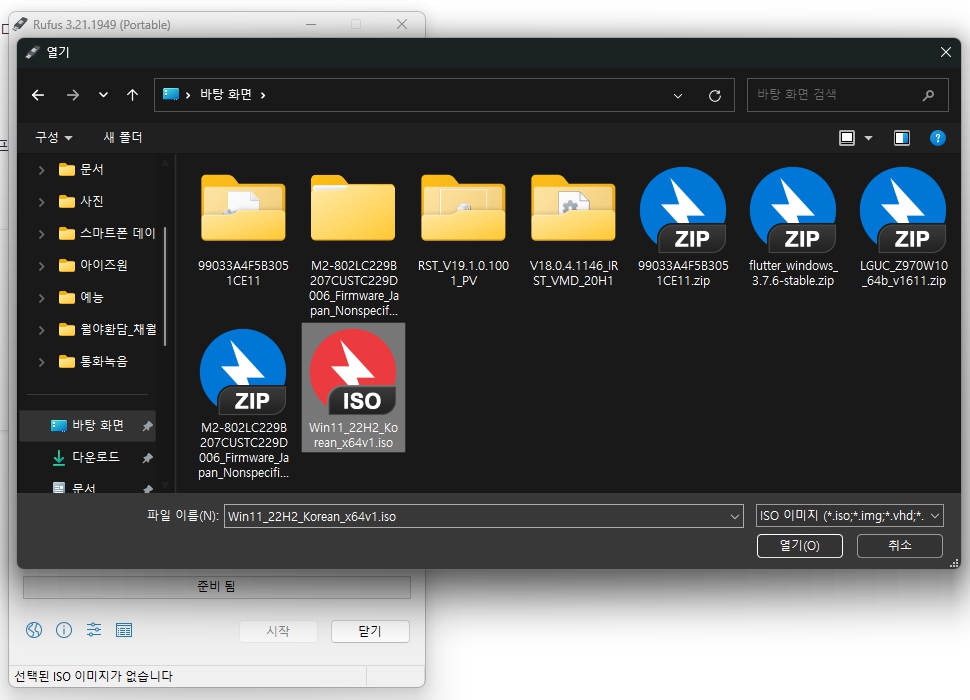Show Rufus log icon

click(x=124, y=630)
